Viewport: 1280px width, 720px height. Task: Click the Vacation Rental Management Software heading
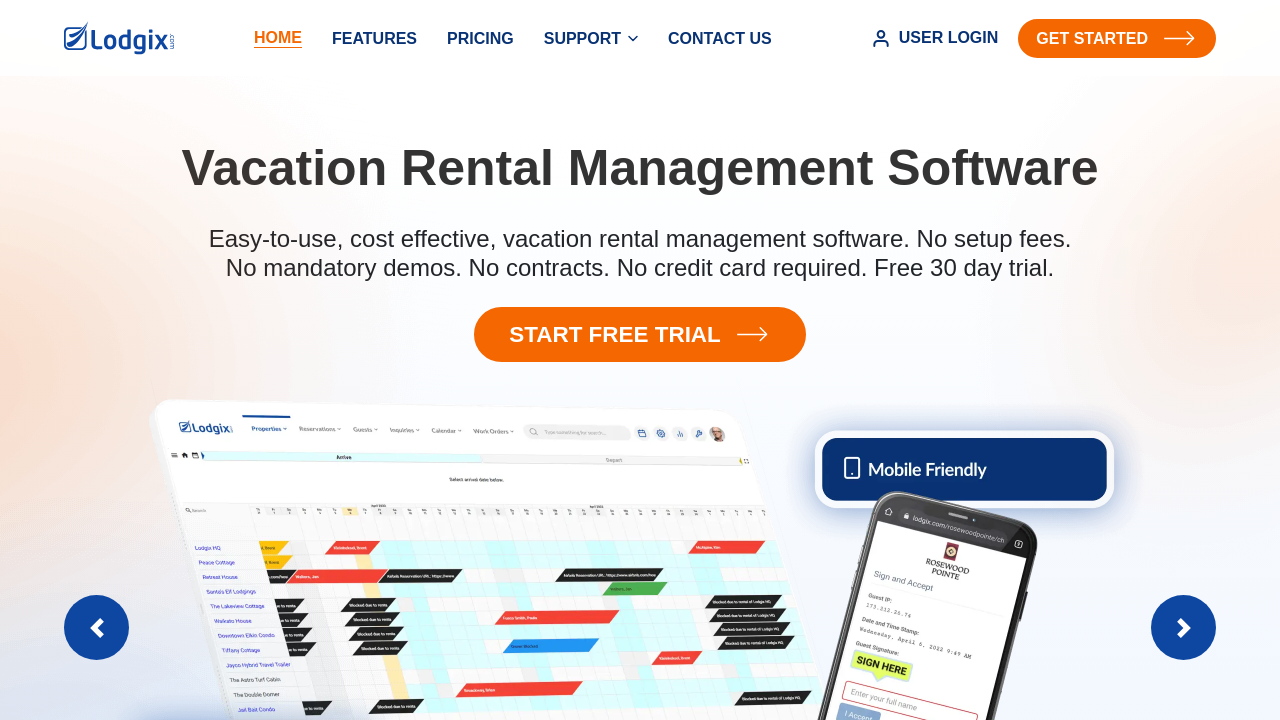[x=640, y=168]
